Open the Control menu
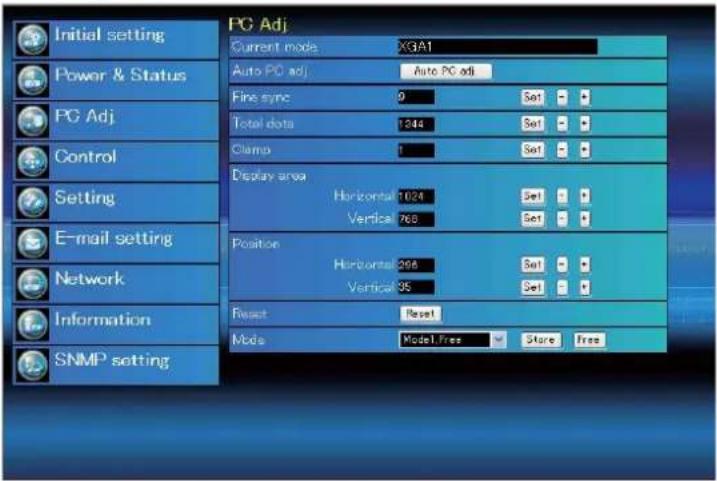This screenshot has height=481, width=717. [117, 162]
